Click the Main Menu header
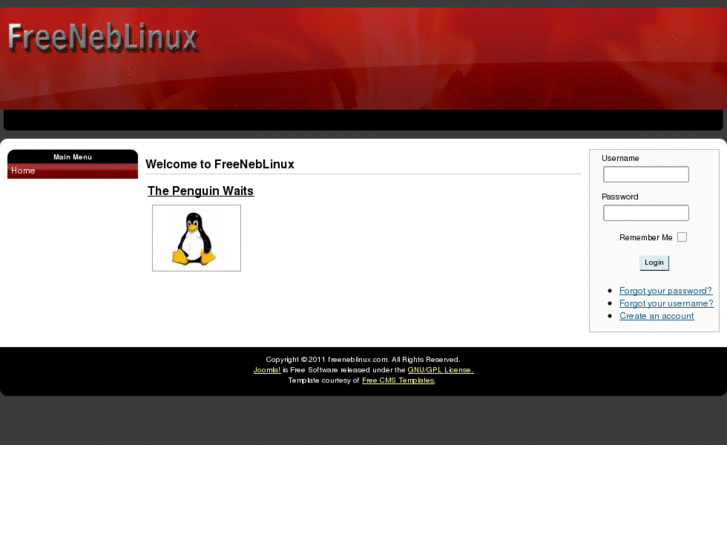 72,157
